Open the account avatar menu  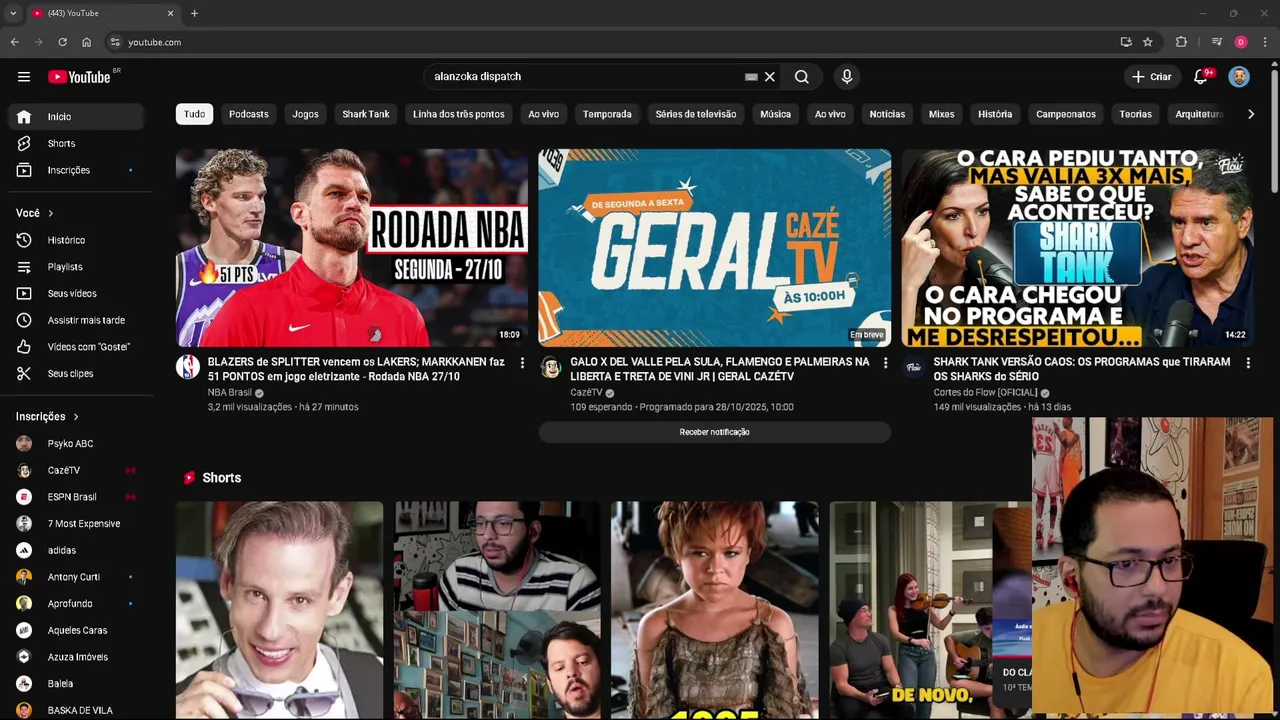tap(1239, 77)
